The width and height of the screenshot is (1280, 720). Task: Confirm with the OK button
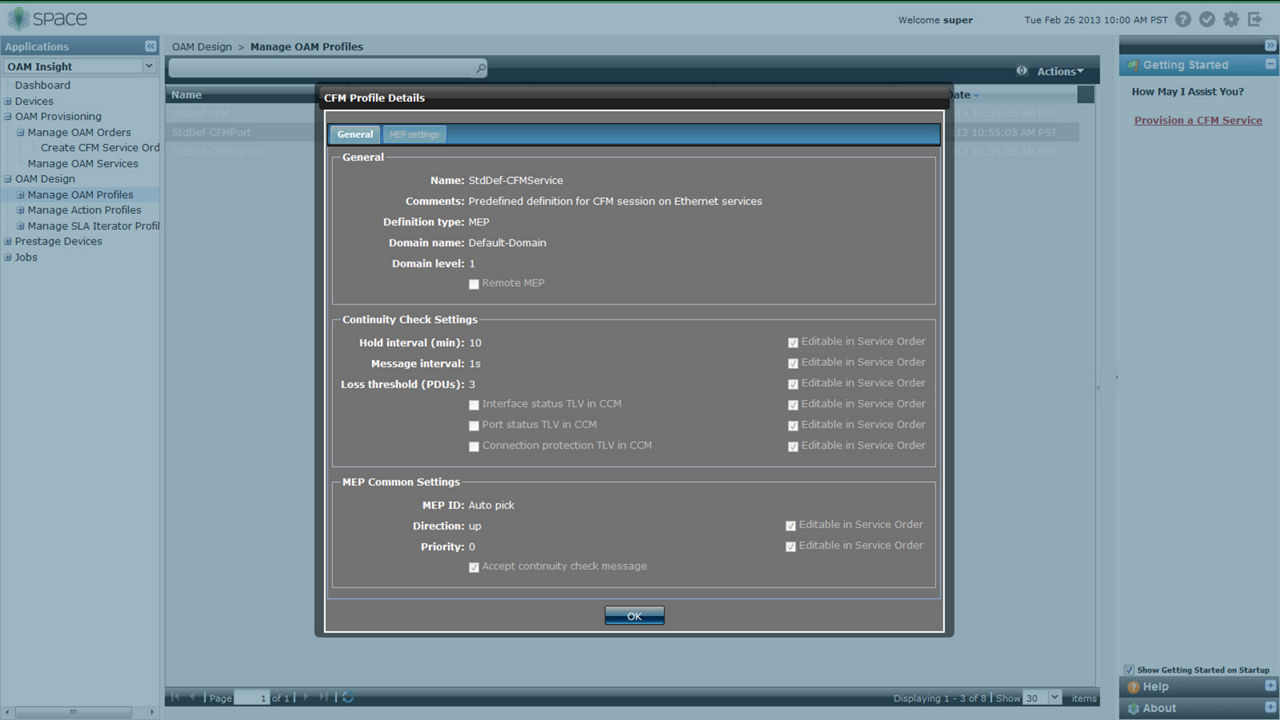(634, 615)
